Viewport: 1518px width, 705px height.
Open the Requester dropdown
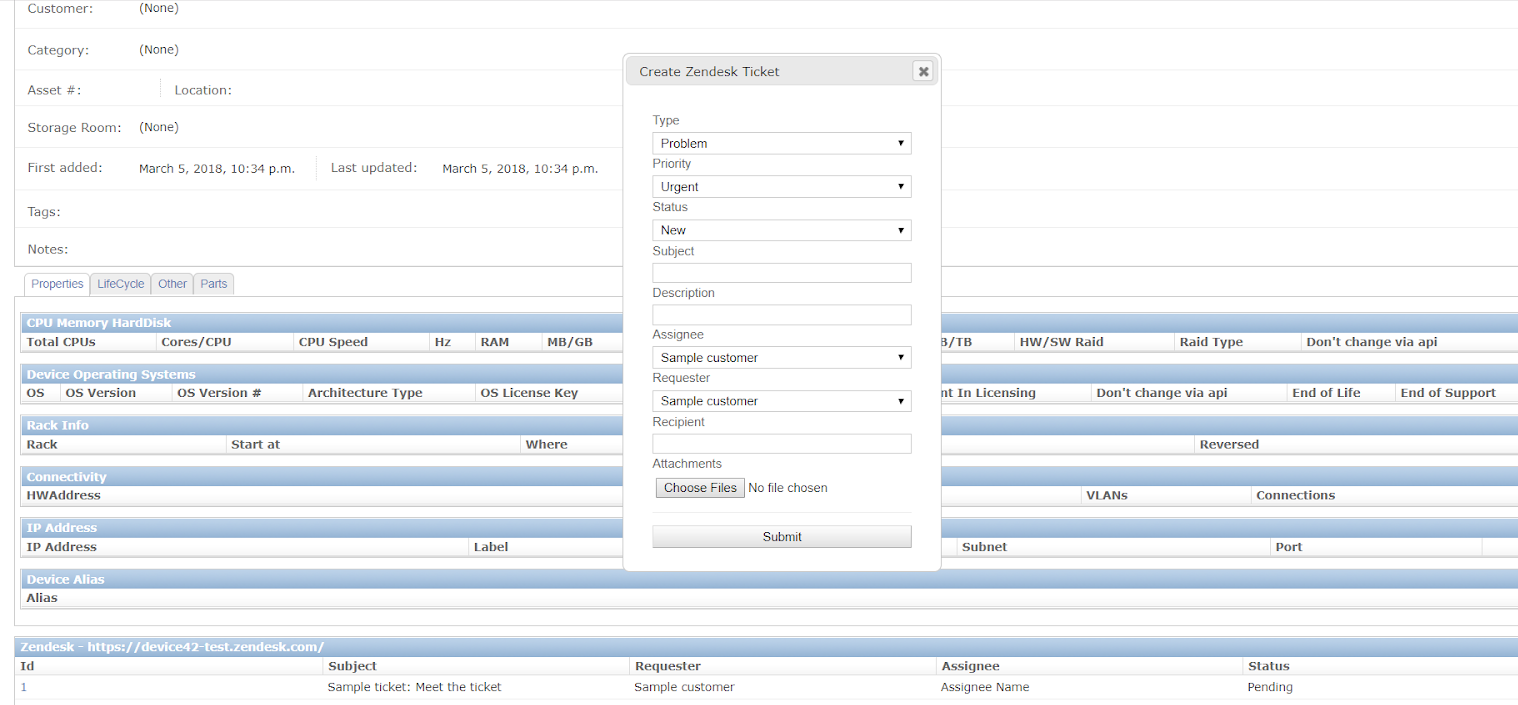[x=782, y=400]
